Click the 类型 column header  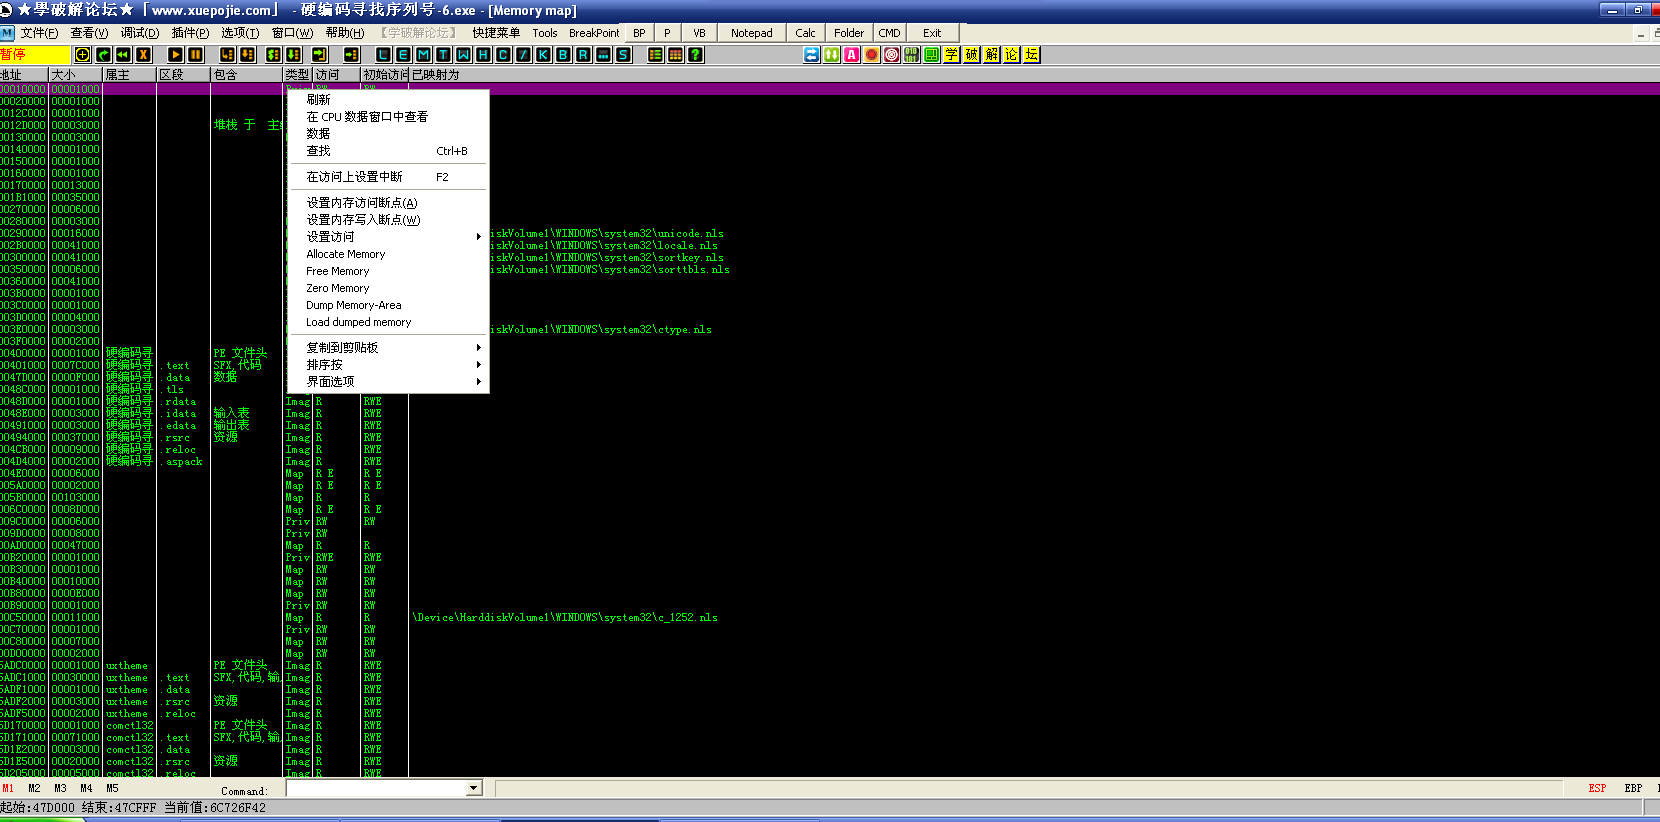click(x=298, y=75)
